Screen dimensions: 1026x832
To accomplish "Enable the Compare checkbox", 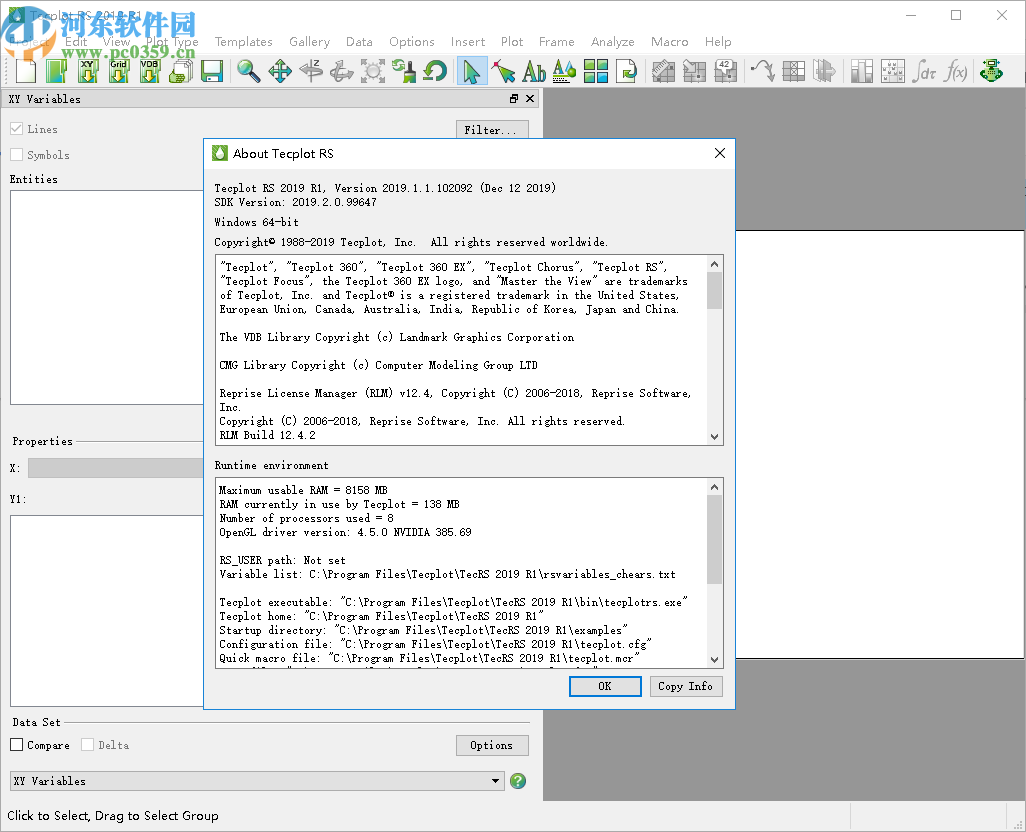I will pos(17,745).
